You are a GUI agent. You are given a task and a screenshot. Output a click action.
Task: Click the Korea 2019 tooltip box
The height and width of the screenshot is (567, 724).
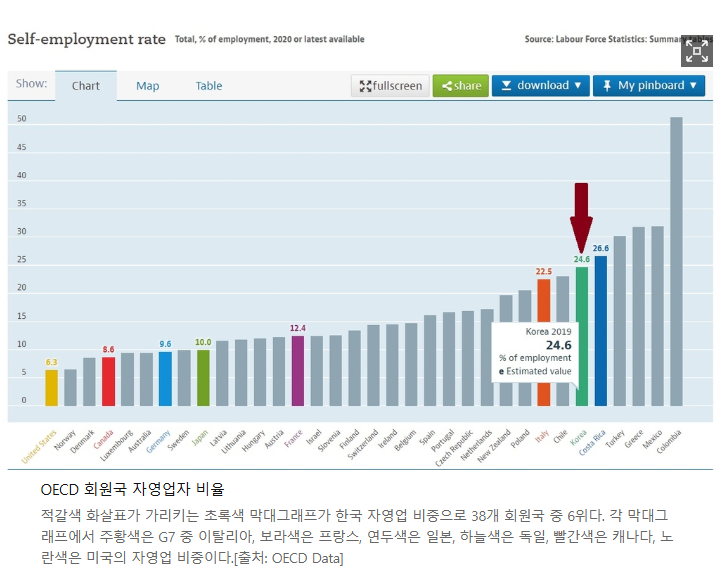[535, 352]
